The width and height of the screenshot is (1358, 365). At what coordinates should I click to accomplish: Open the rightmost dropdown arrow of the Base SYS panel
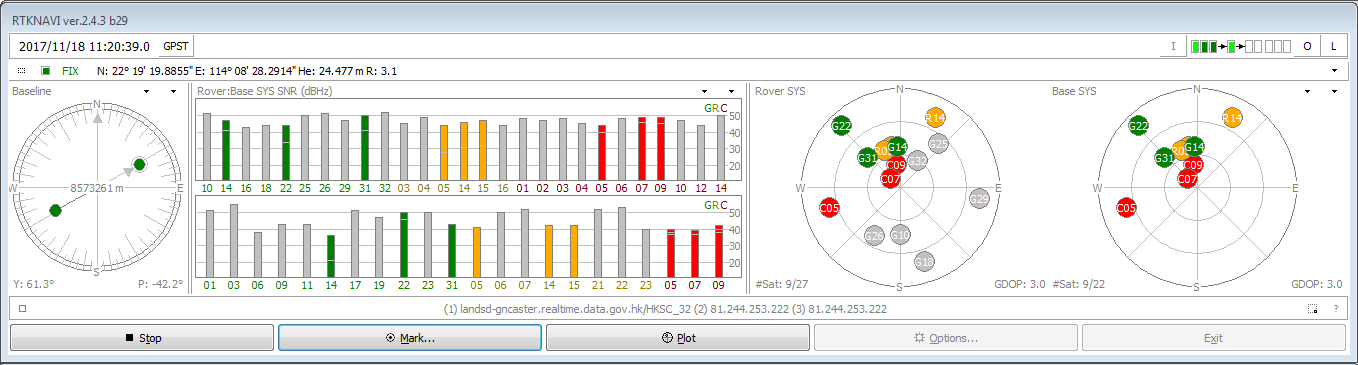point(1335,91)
